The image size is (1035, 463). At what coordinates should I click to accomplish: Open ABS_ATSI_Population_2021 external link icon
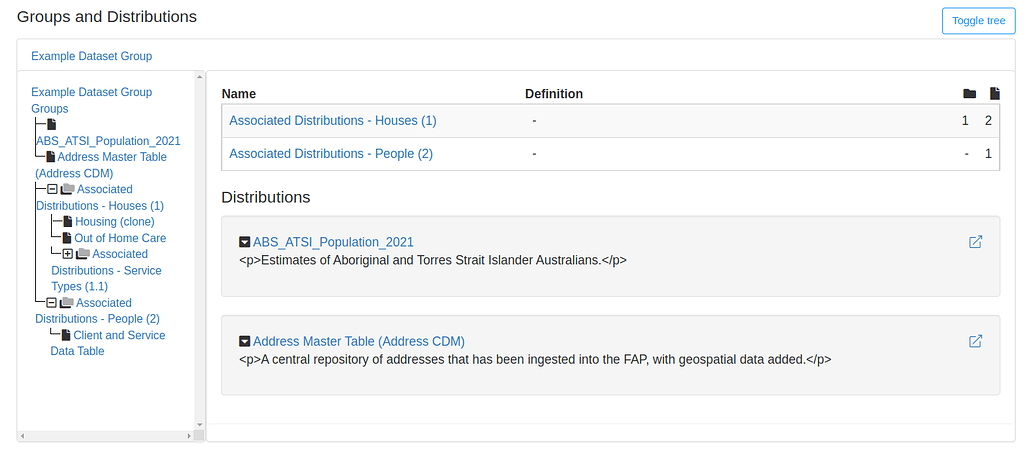(x=975, y=242)
